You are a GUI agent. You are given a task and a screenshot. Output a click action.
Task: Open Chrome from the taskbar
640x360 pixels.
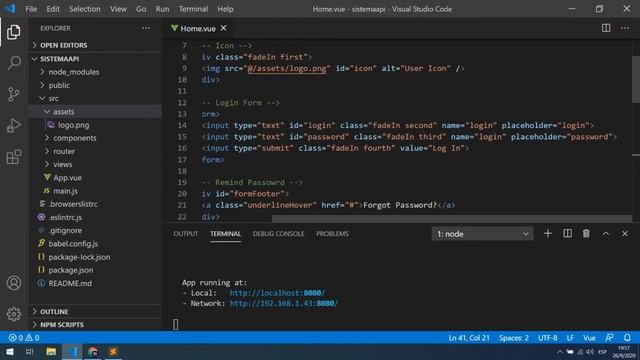pyautogui.click(x=93, y=351)
